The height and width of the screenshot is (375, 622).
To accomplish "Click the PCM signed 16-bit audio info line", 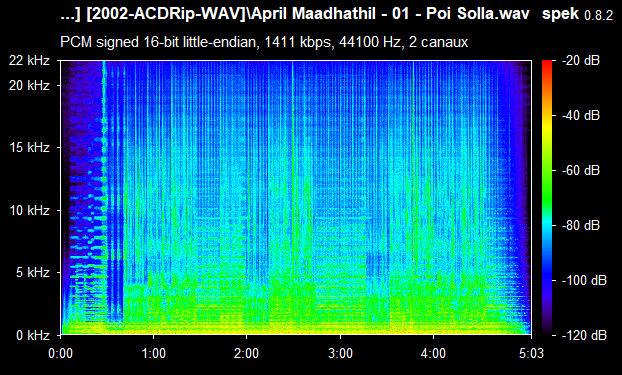I will [264, 42].
